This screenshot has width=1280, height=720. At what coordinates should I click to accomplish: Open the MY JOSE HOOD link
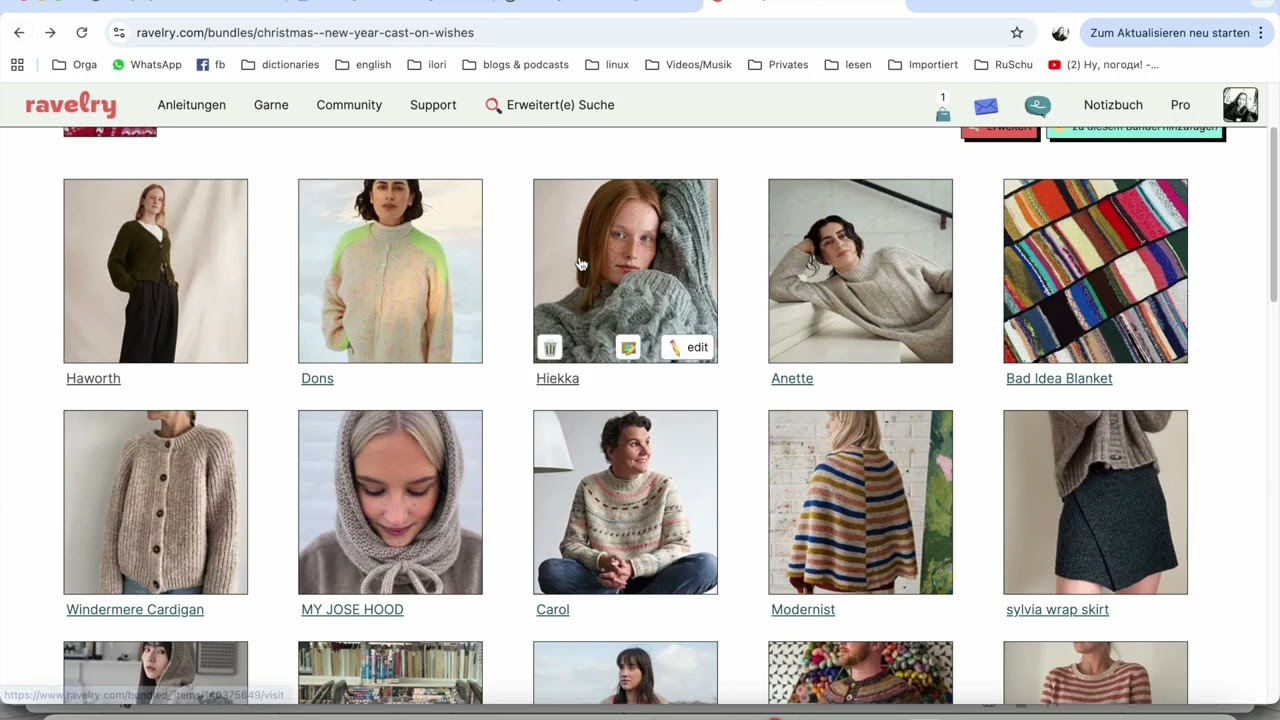click(x=352, y=609)
